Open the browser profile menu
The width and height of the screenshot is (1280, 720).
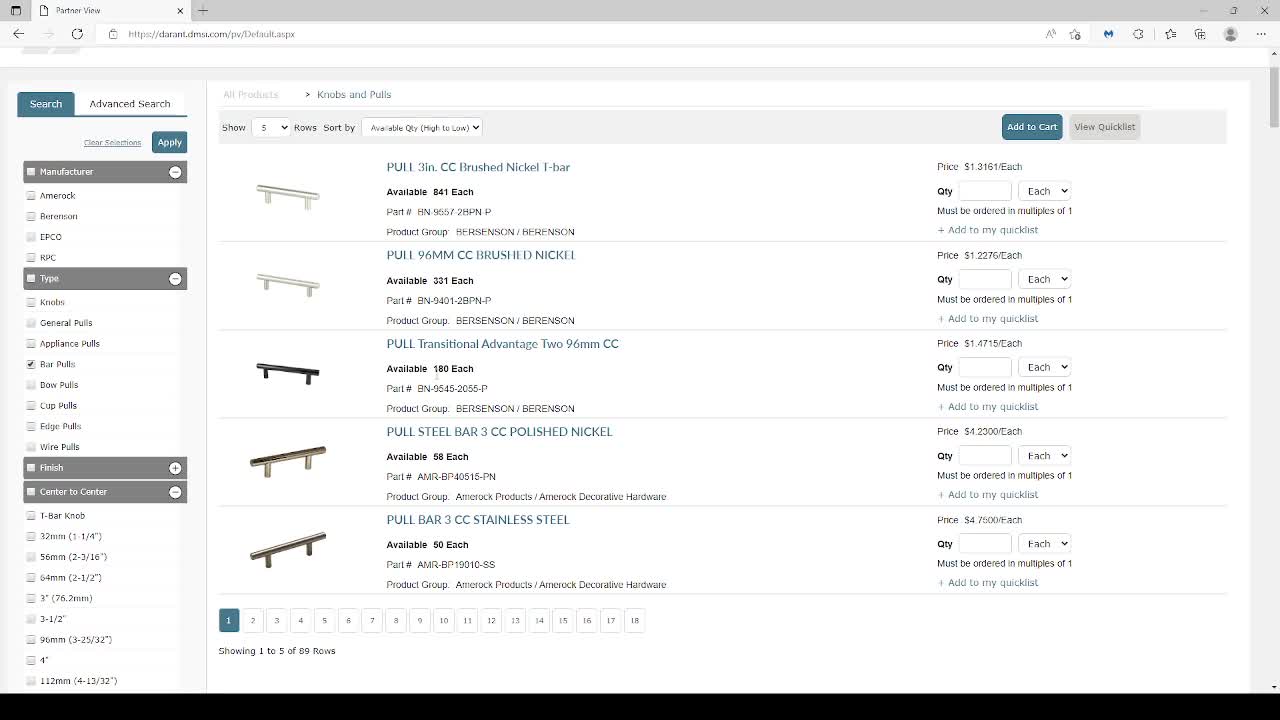(1231, 34)
